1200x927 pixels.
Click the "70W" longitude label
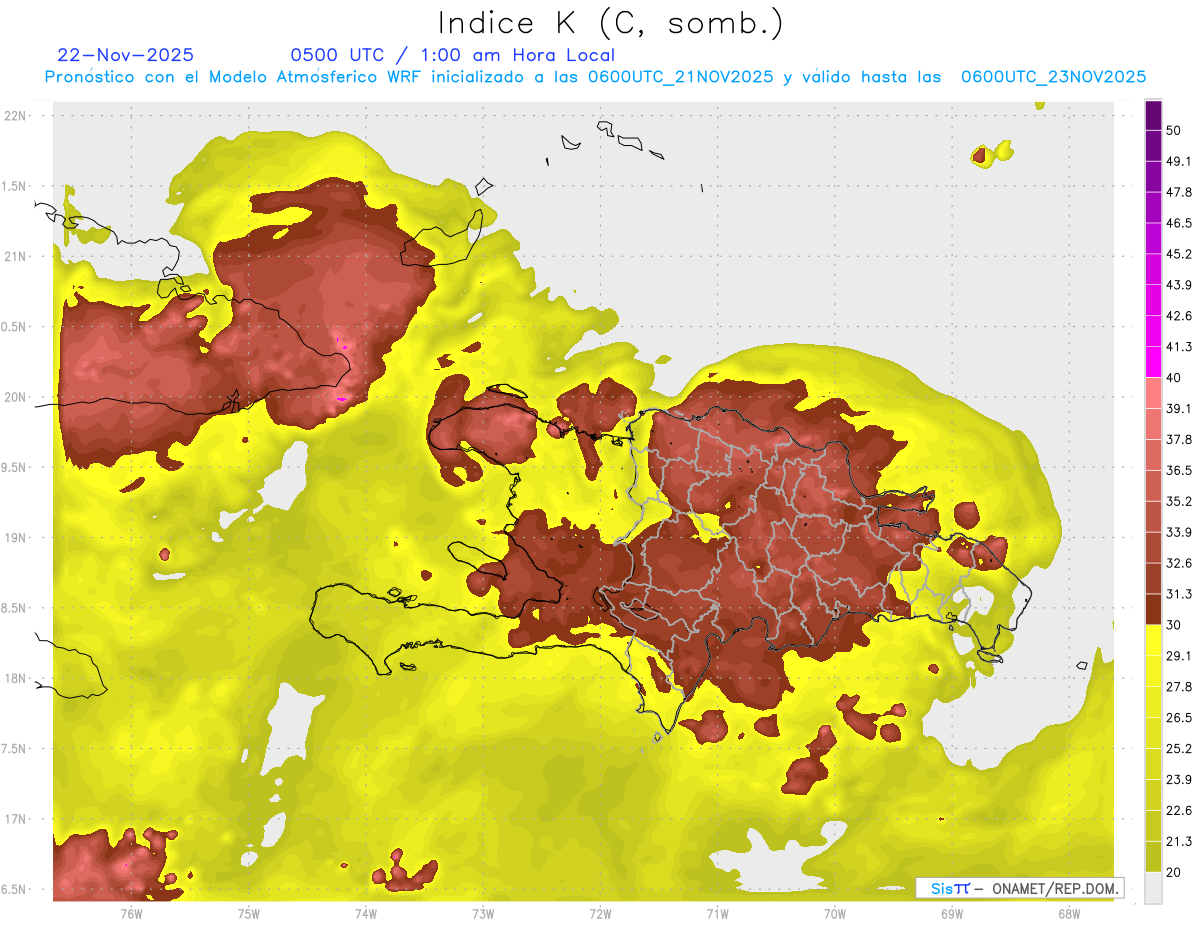tap(834, 913)
